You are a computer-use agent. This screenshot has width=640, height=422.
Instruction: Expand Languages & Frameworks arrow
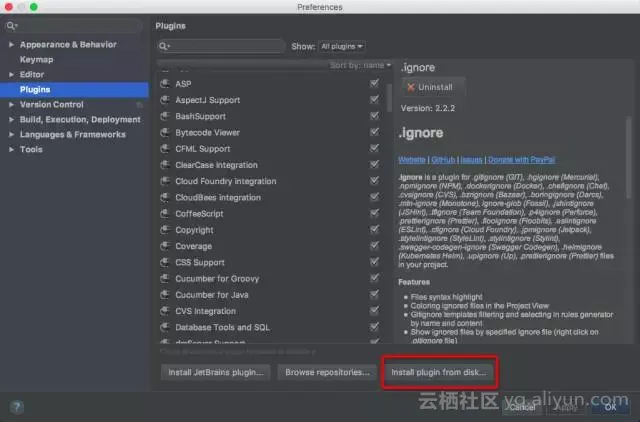click(11, 135)
